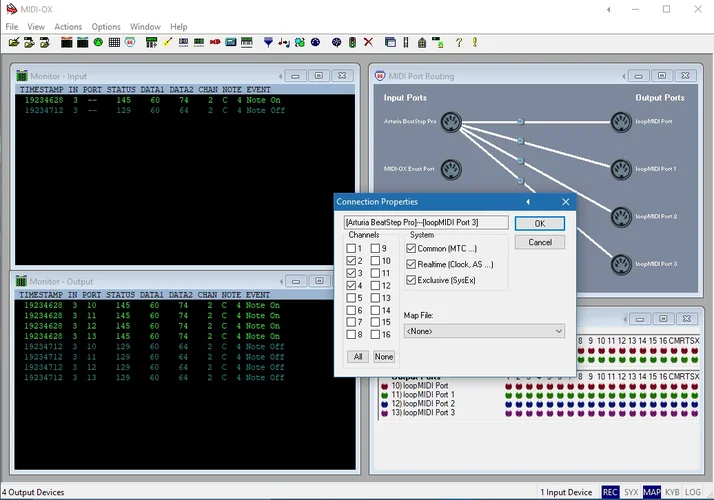Open the Actions menu

[68, 27]
